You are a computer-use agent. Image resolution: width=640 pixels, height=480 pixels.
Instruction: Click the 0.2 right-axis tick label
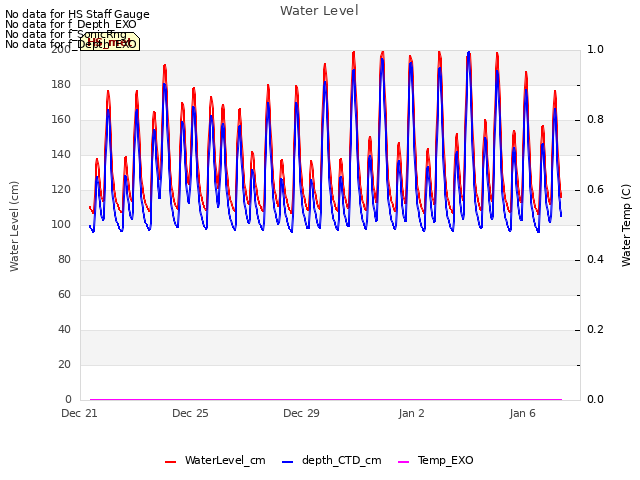(595, 329)
